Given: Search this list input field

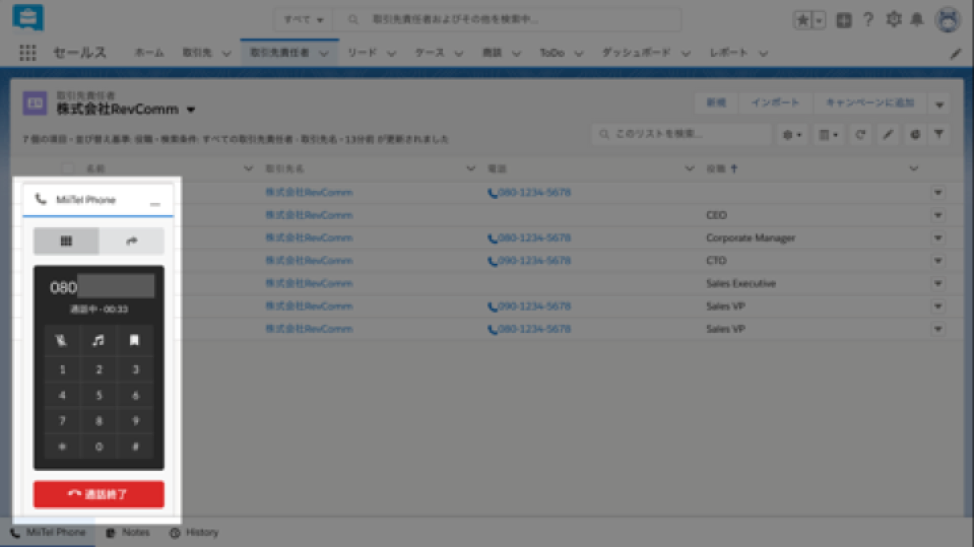Looking at the screenshot, I should click(681, 134).
